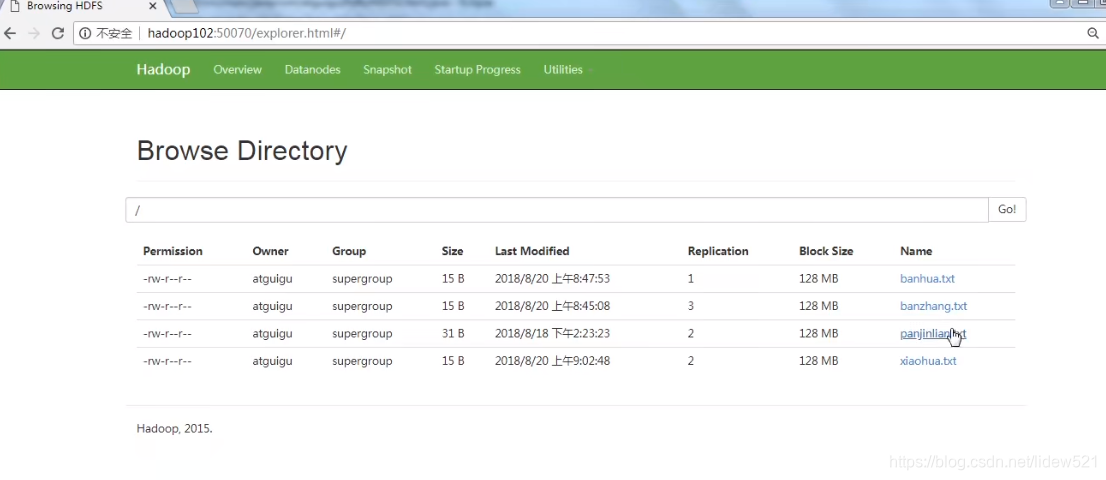The height and width of the screenshot is (480, 1106).
Task: Click the 31 B size cell
Action: [453, 333]
